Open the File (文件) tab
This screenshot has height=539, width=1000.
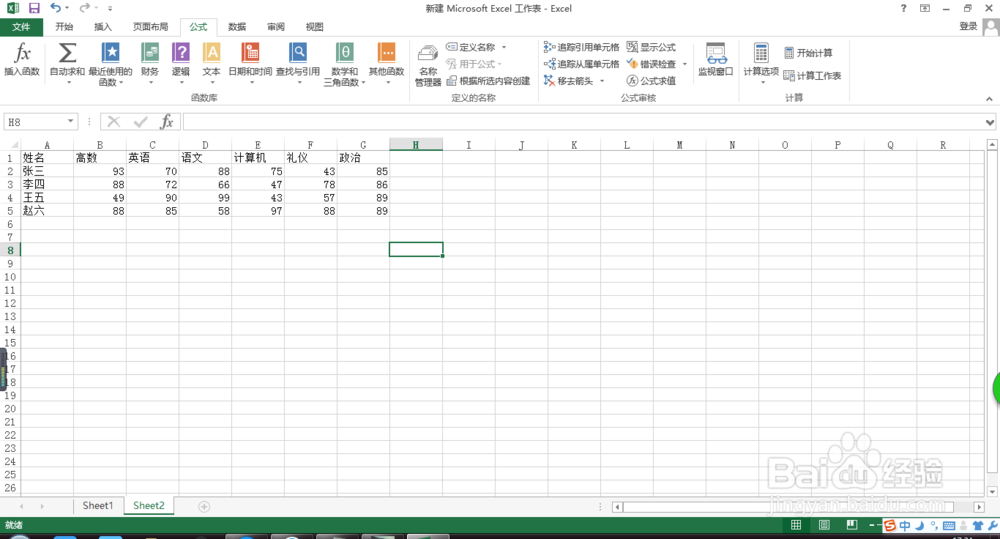[x=21, y=27]
